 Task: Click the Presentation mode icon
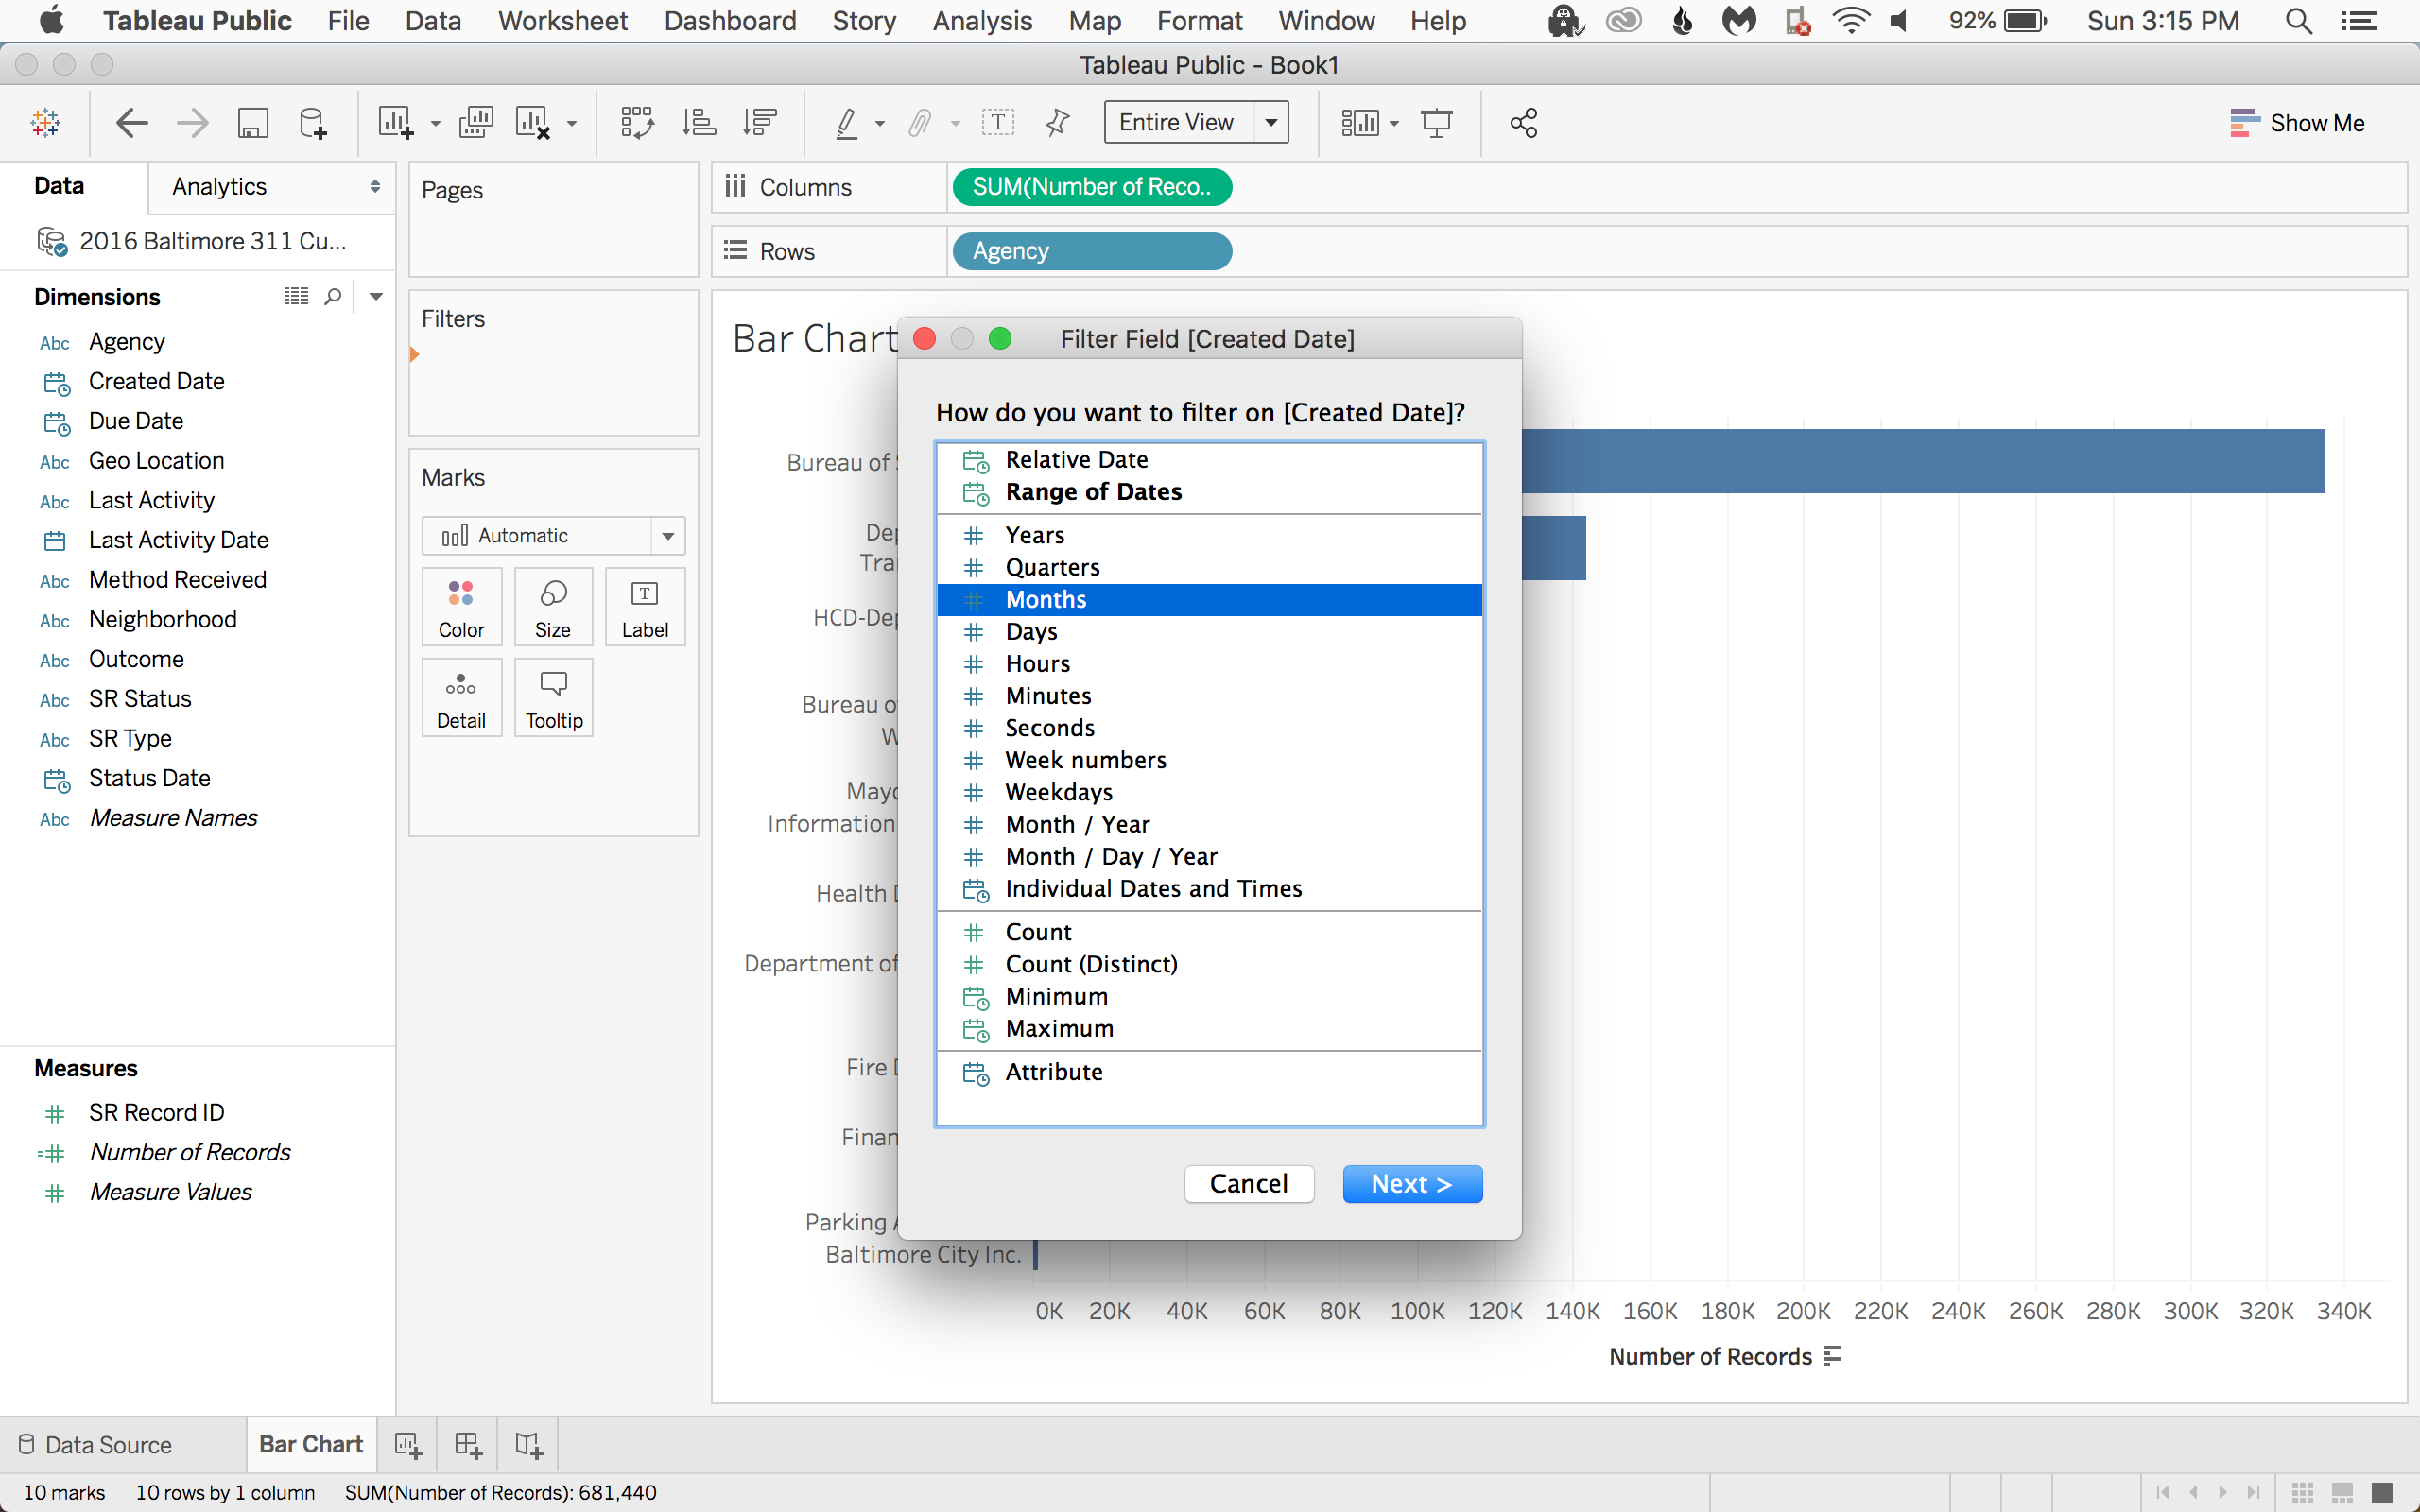(1437, 123)
